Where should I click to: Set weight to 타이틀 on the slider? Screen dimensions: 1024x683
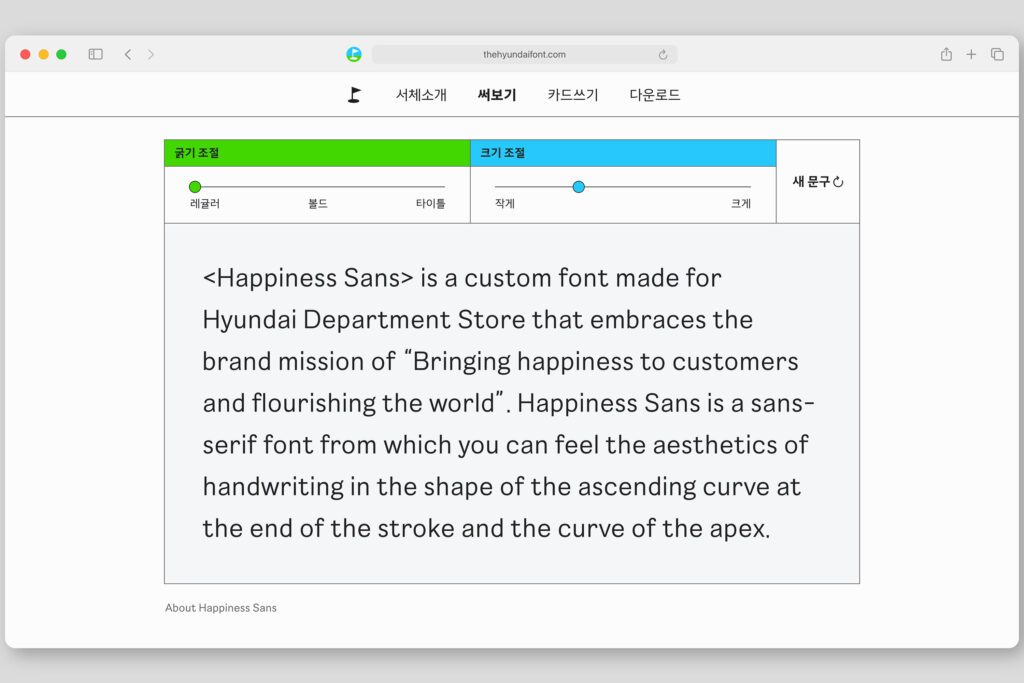(443, 187)
